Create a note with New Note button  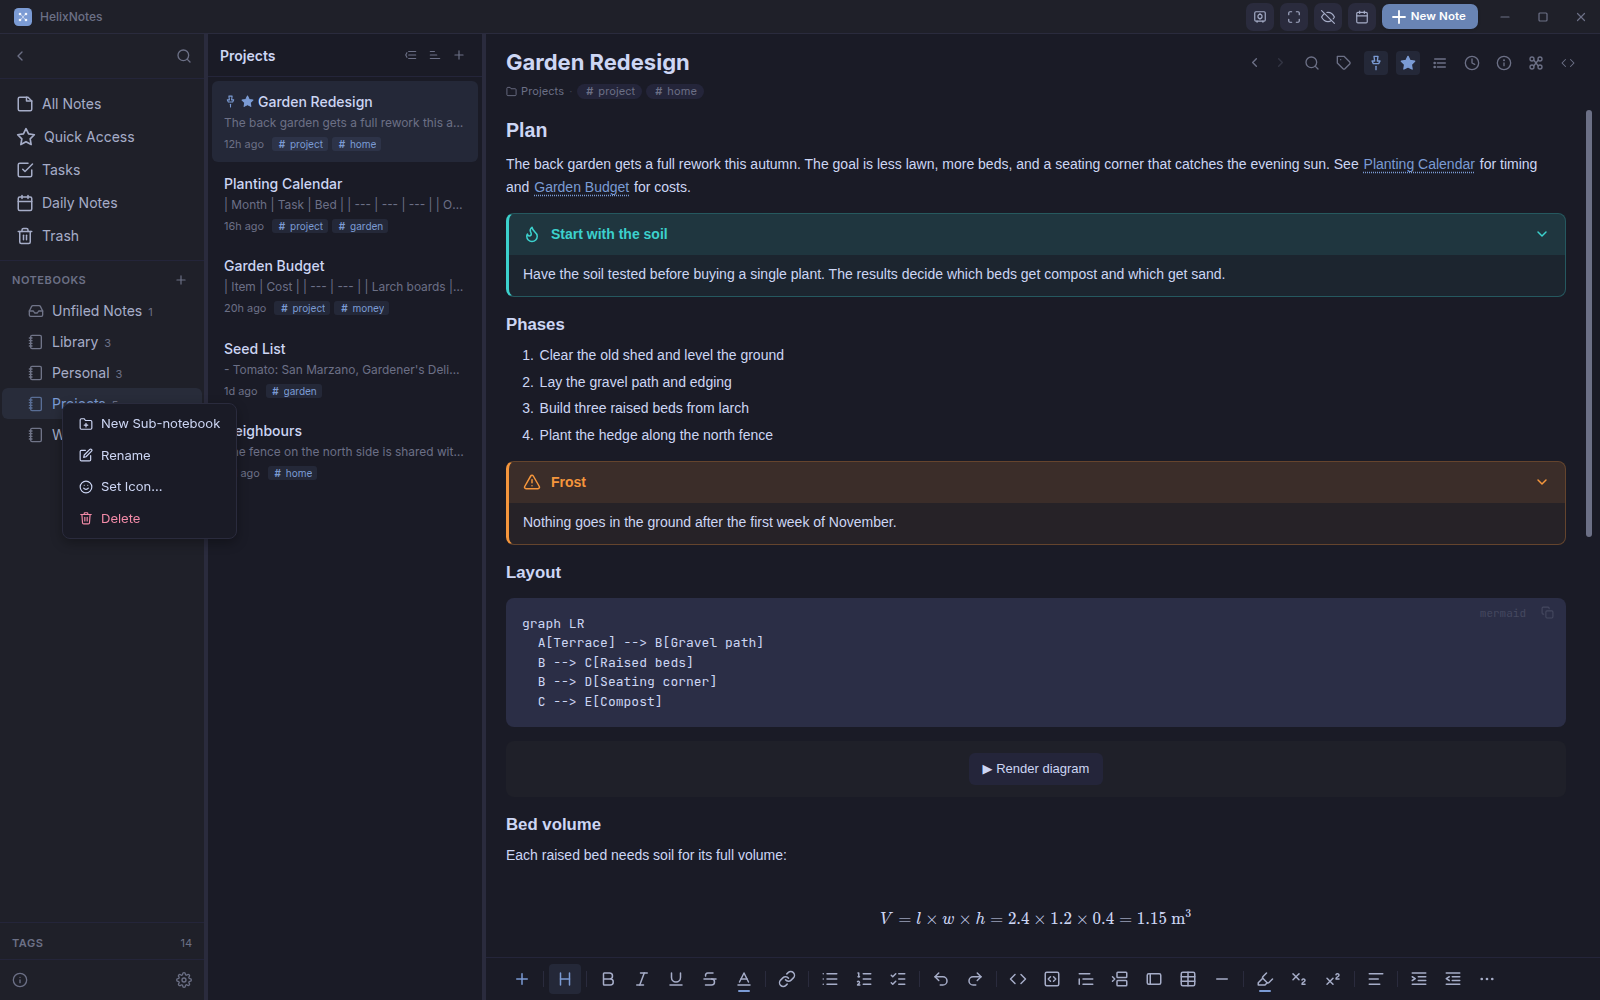pyautogui.click(x=1429, y=17)
